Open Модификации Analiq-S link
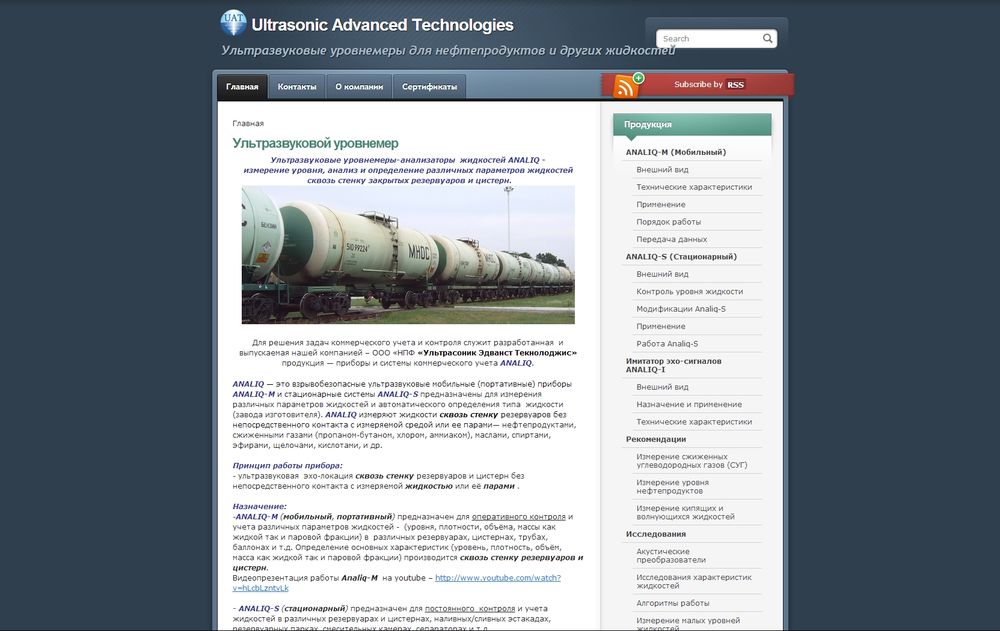The height and width of the screenshot is (631, 1000). pyautogui.click(x=680, y=309)
